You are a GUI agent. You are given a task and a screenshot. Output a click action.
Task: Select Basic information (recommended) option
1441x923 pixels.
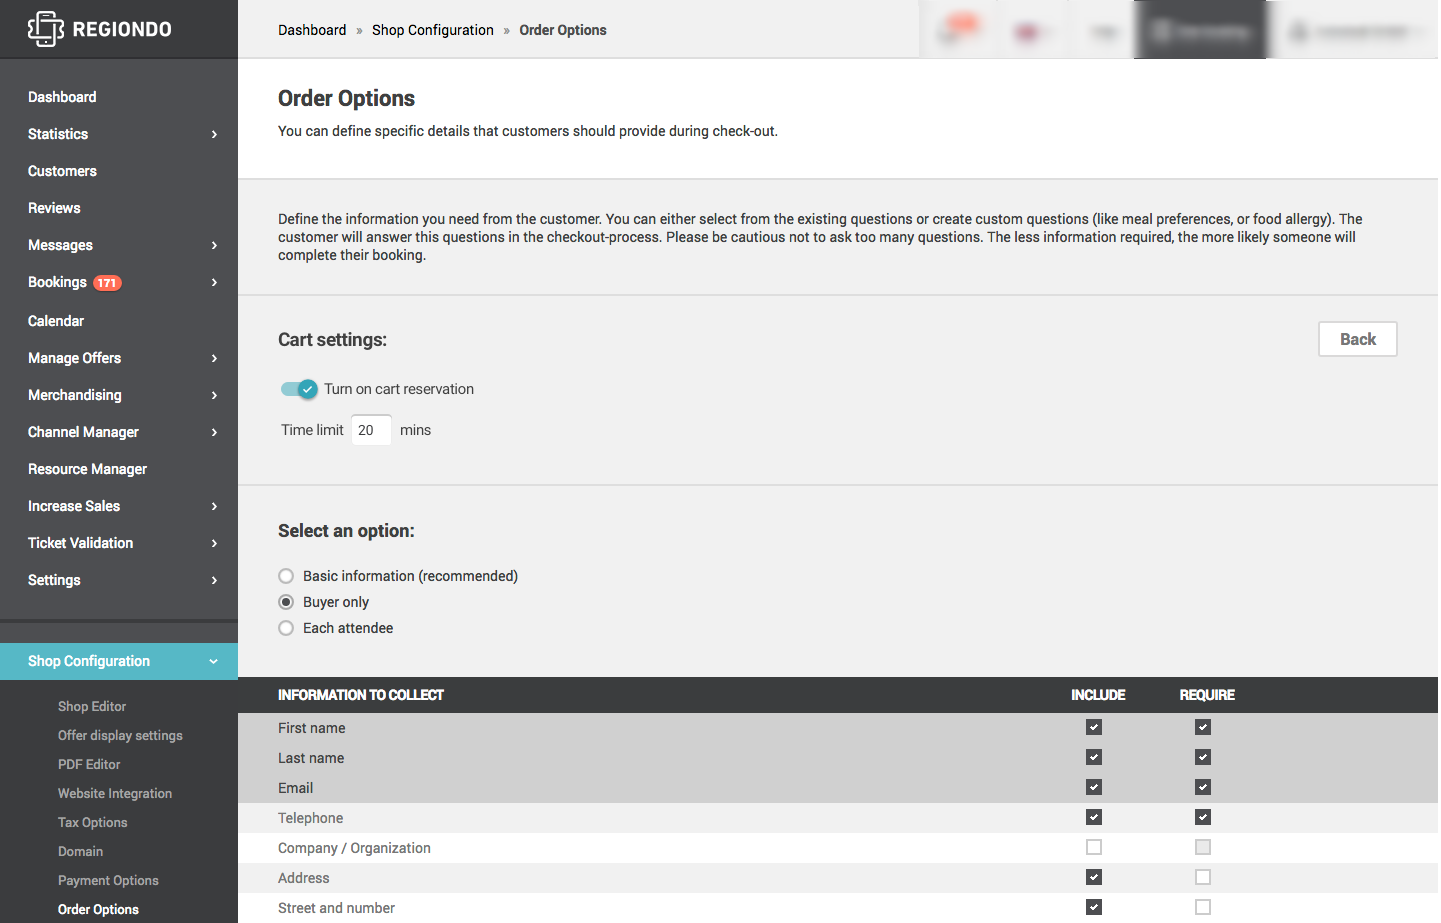click(286, 576)
